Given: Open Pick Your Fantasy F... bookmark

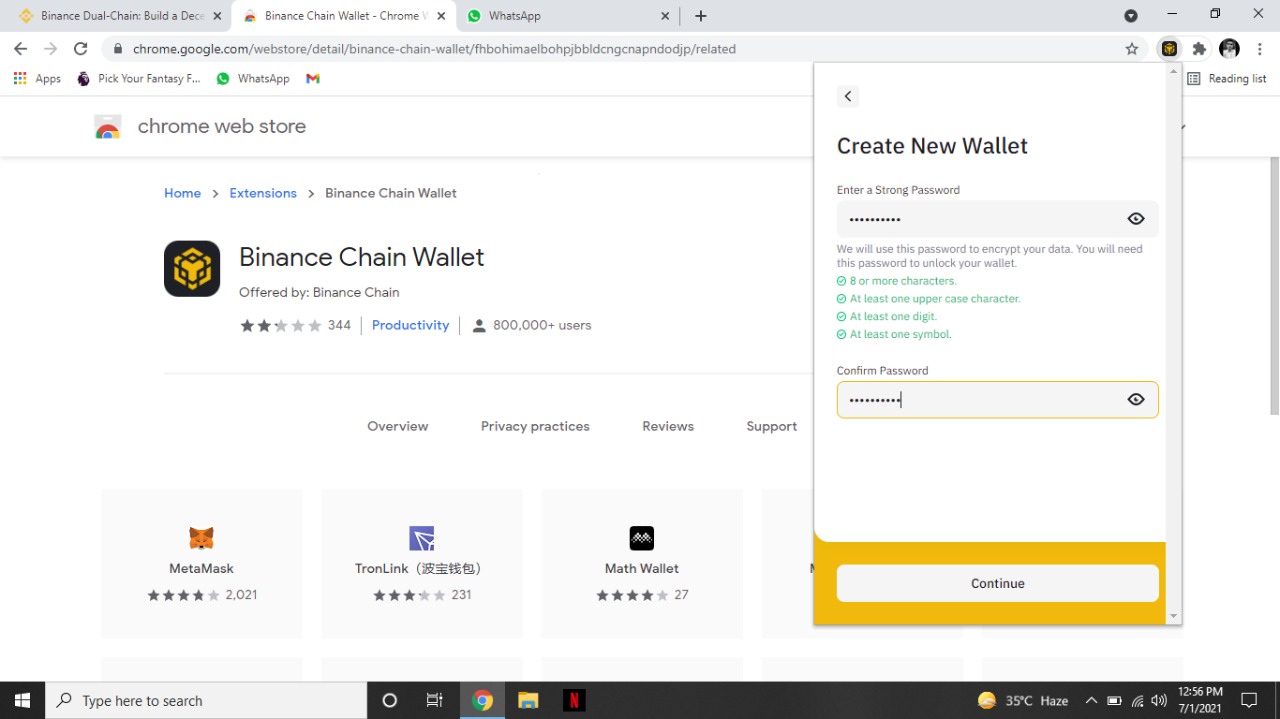Looking at the screenshot, I should pos(139,78).
